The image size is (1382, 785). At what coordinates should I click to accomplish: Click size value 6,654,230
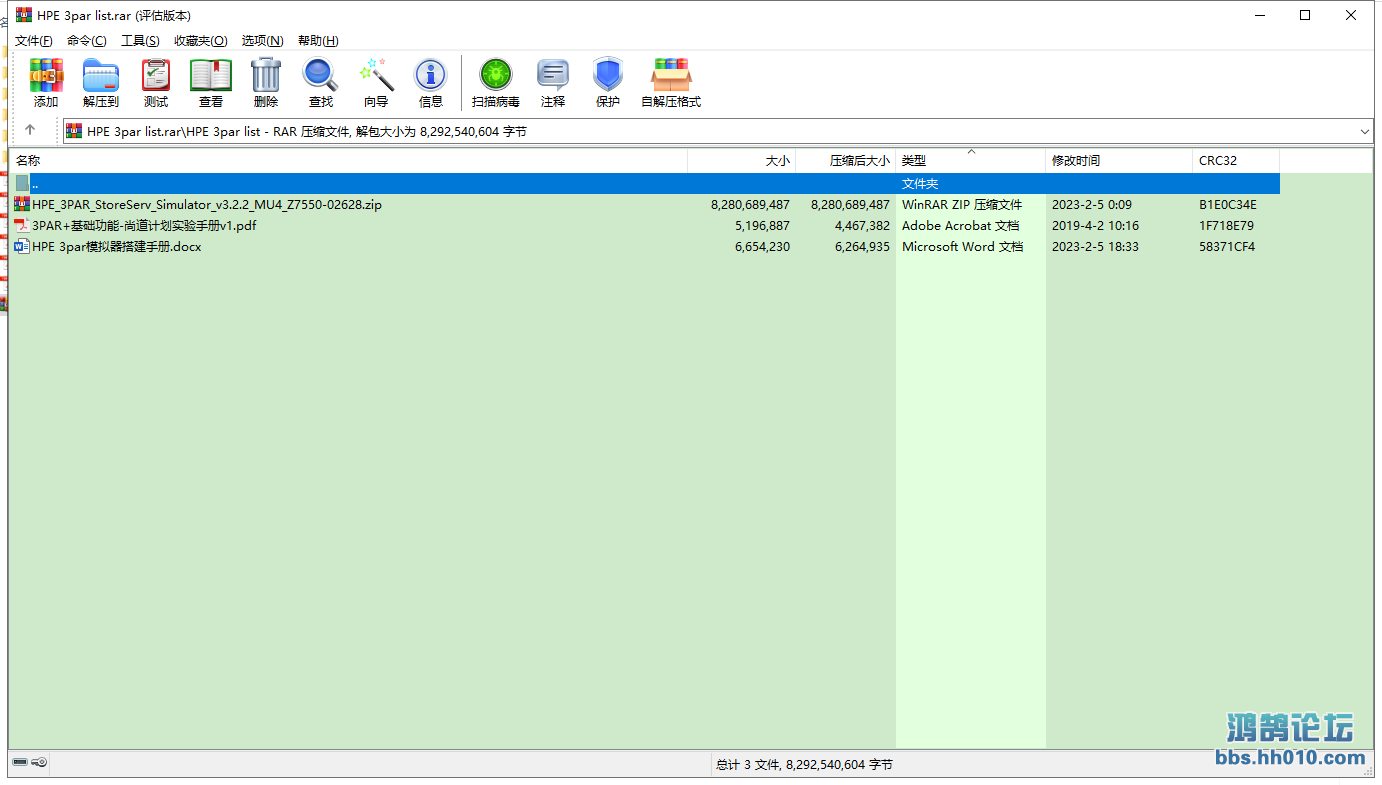click(x=762, y=246)
